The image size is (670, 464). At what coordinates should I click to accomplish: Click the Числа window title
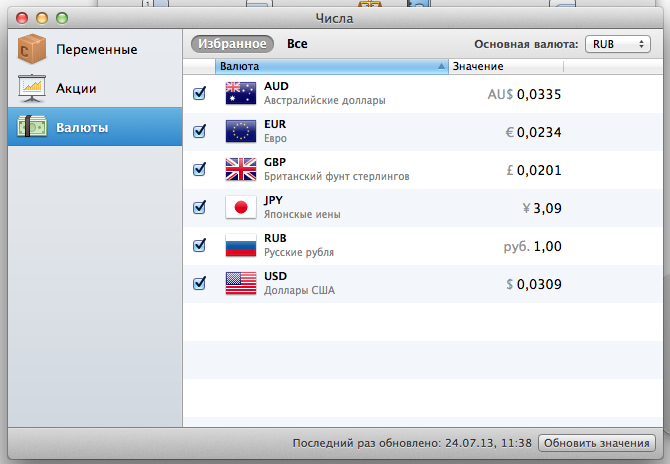334,18
